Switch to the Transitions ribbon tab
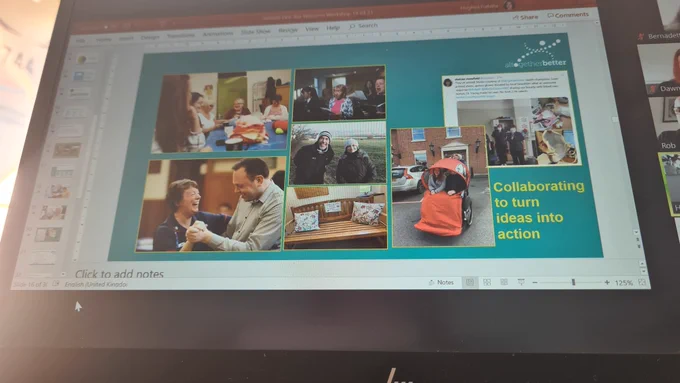The height and width of the screenshot is (383, 680). 181,36
